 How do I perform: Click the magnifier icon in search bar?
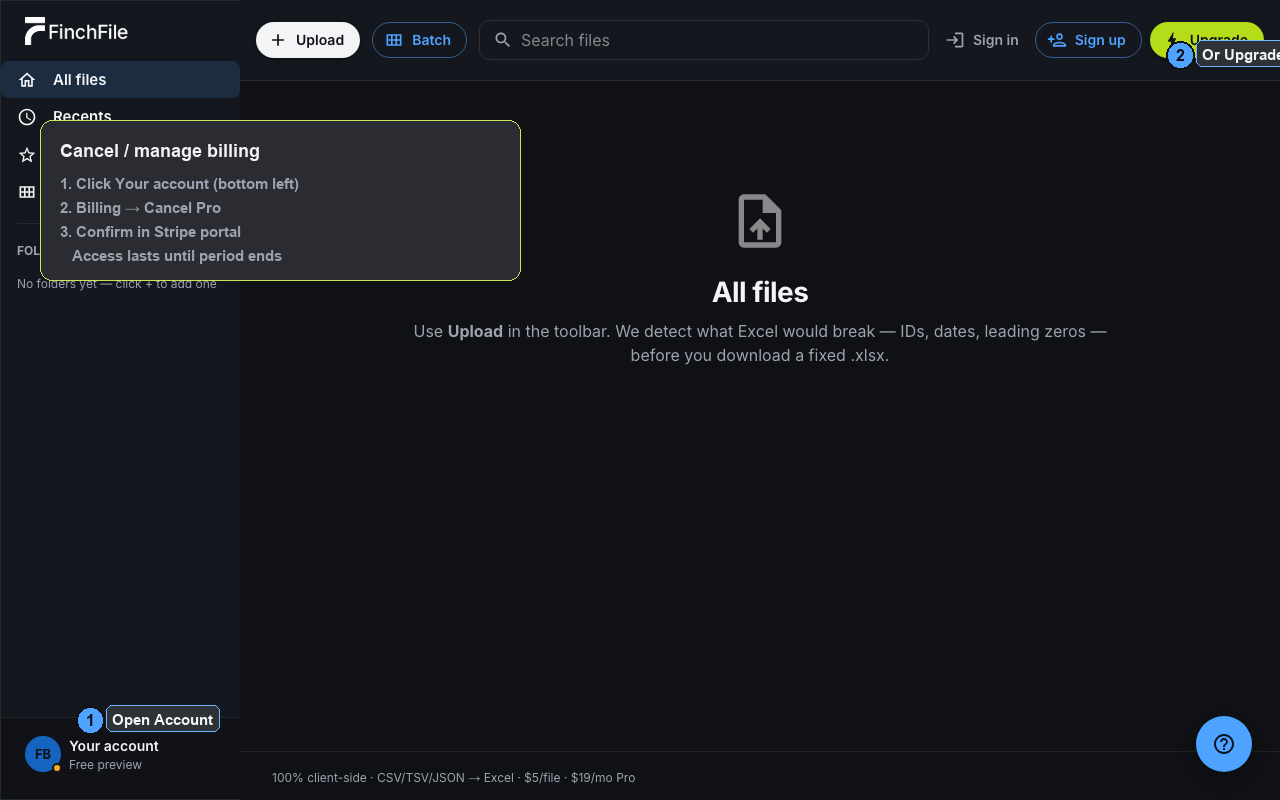tap(503, 40)
